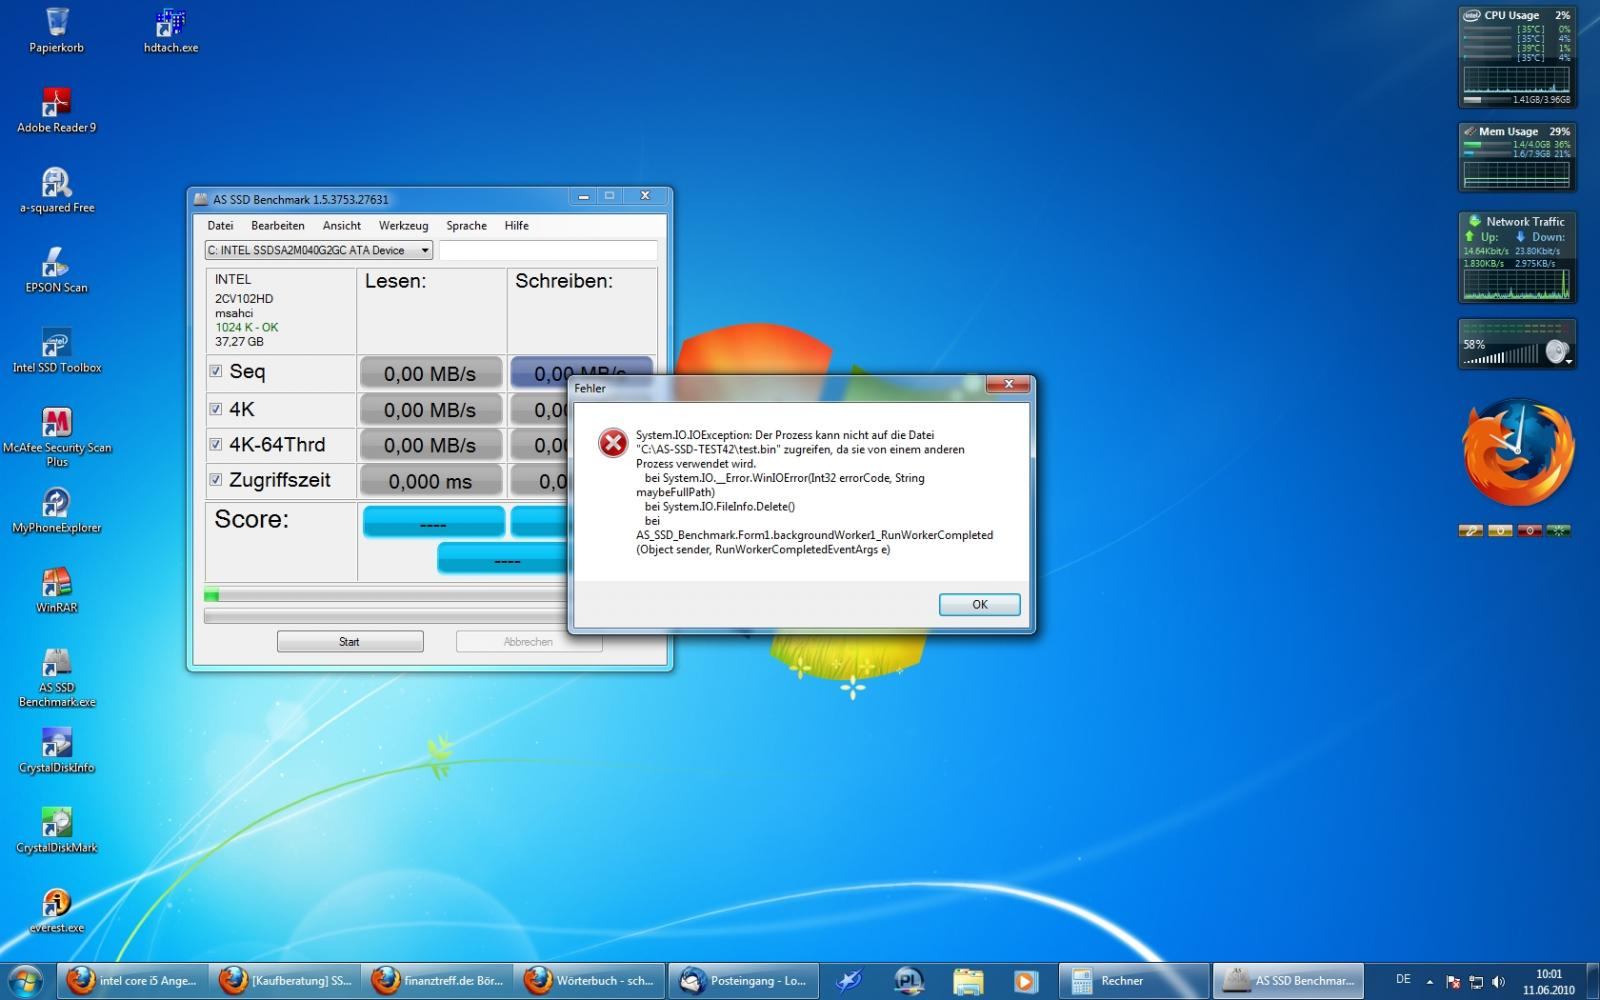1600x1000 pixels.
Task: Click the empty text field beside the drive dropdown
Action: (x=548, y=250)
